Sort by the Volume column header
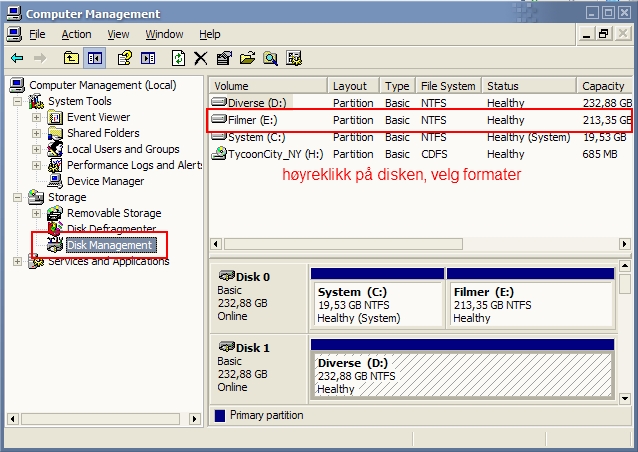638x452 pixels. point(269,86)
